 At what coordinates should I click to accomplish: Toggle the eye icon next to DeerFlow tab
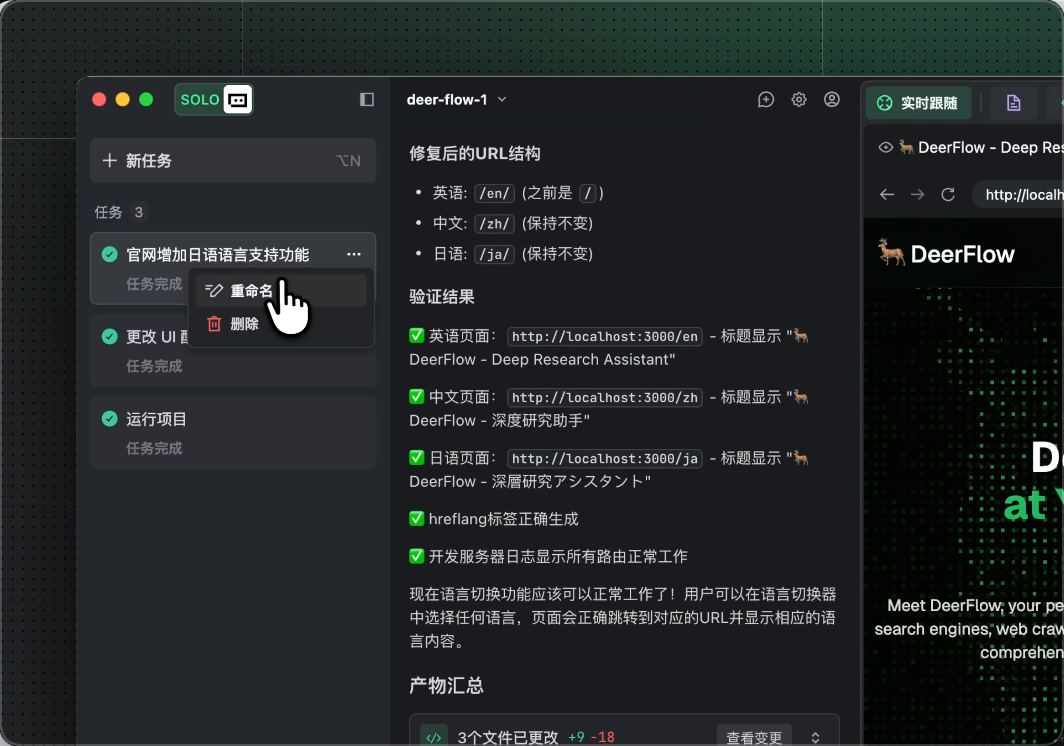[885, 147]
